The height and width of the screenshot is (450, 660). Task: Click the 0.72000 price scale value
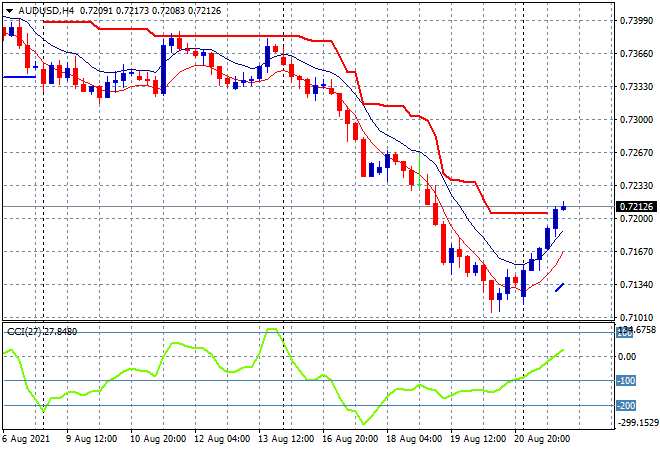(x=636, y=218)
